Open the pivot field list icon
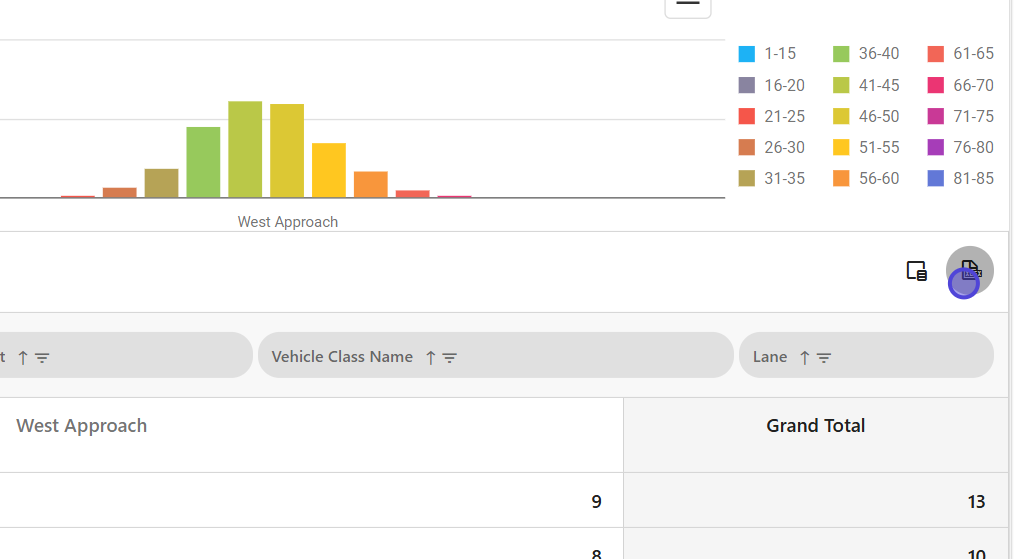 [916, 271]
